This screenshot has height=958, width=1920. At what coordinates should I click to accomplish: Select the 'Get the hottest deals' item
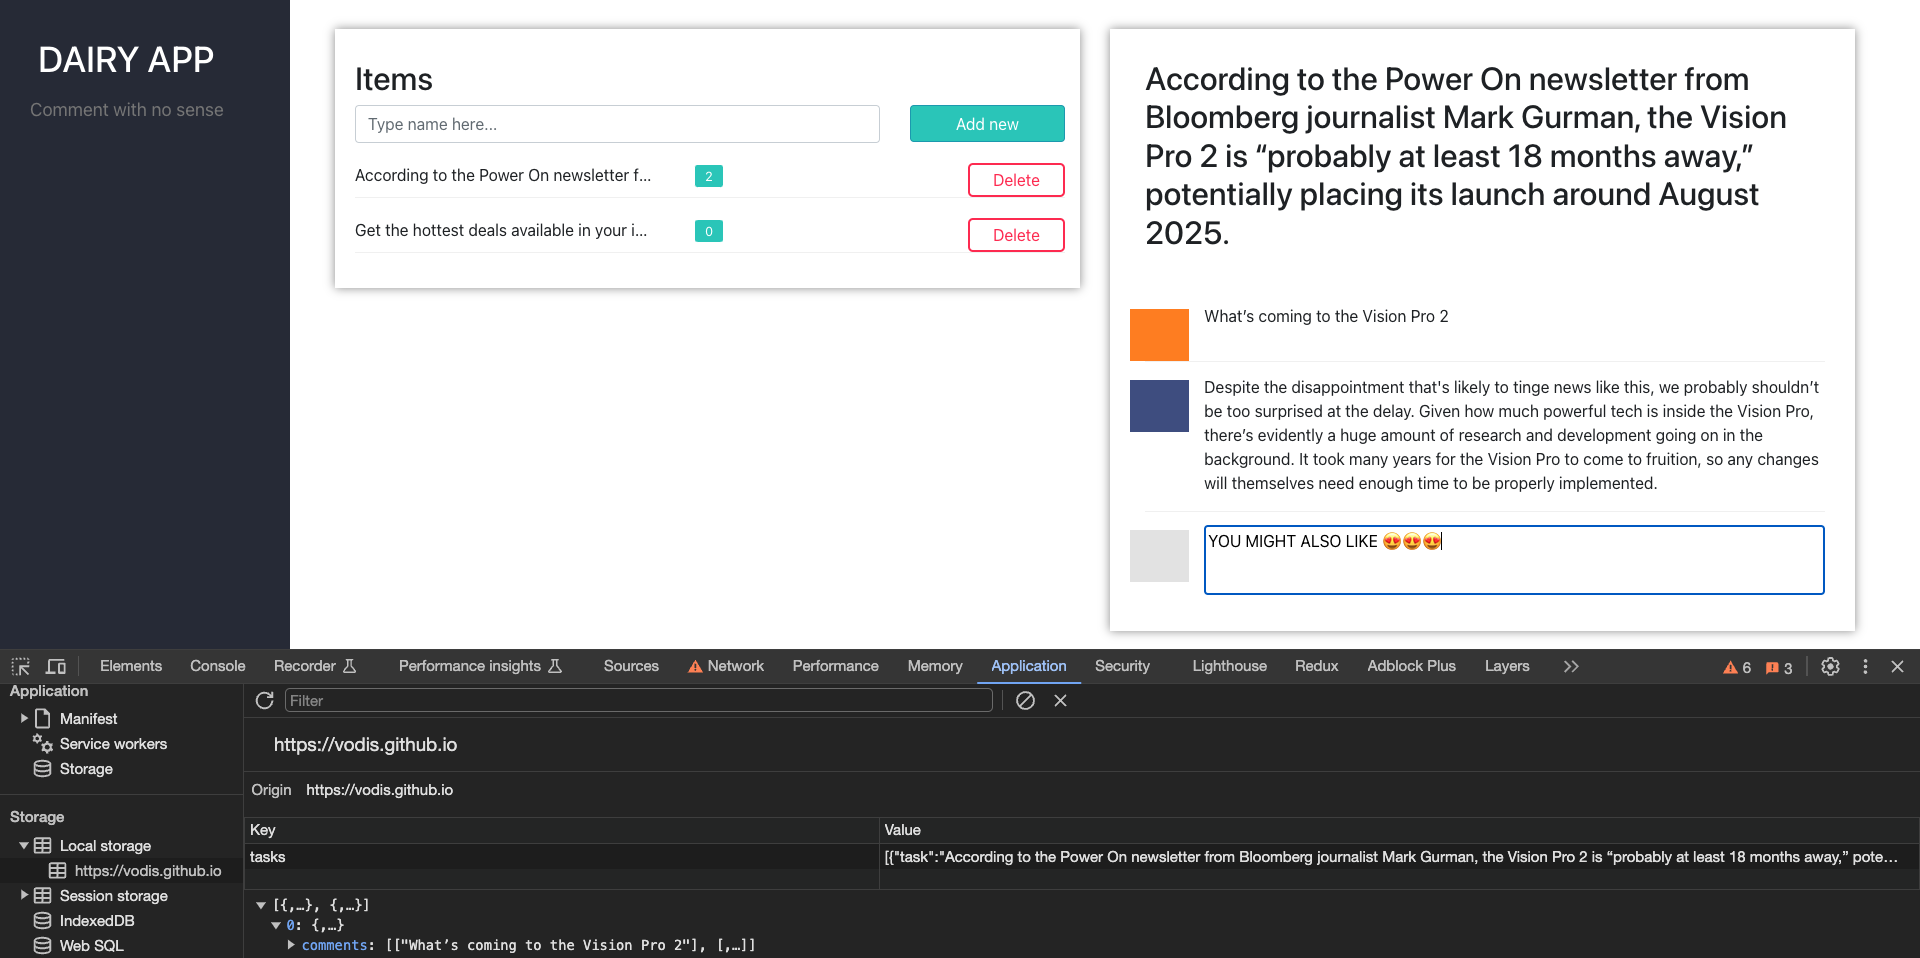[x=501, y=230]
